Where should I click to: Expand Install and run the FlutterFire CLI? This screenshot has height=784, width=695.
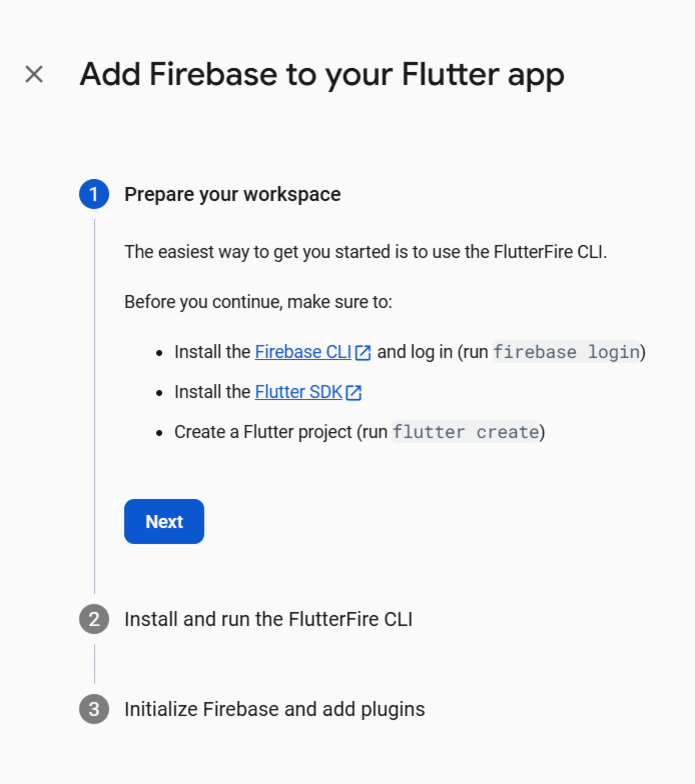tap(268, 619)
